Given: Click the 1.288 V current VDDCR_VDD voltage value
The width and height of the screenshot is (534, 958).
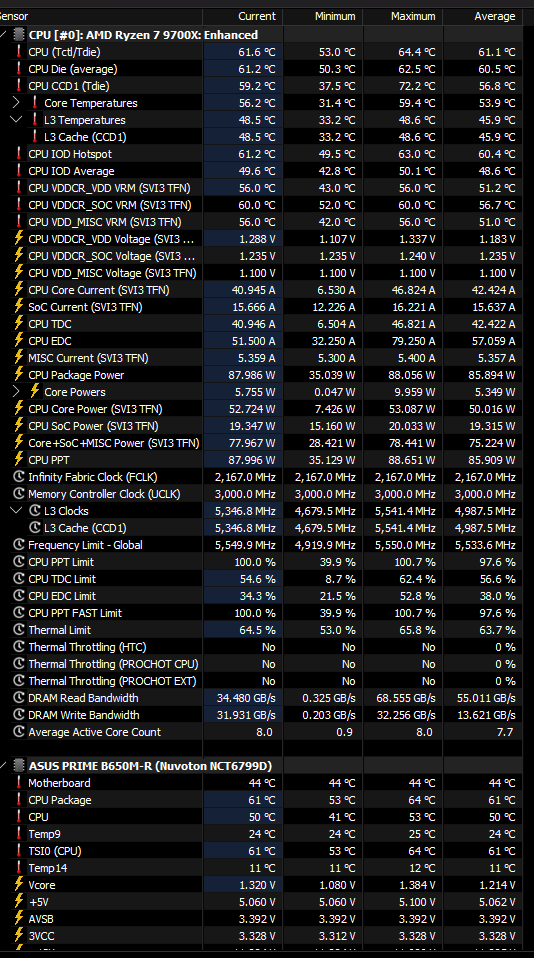Looking at the screenshot, I should click(257, 240).
